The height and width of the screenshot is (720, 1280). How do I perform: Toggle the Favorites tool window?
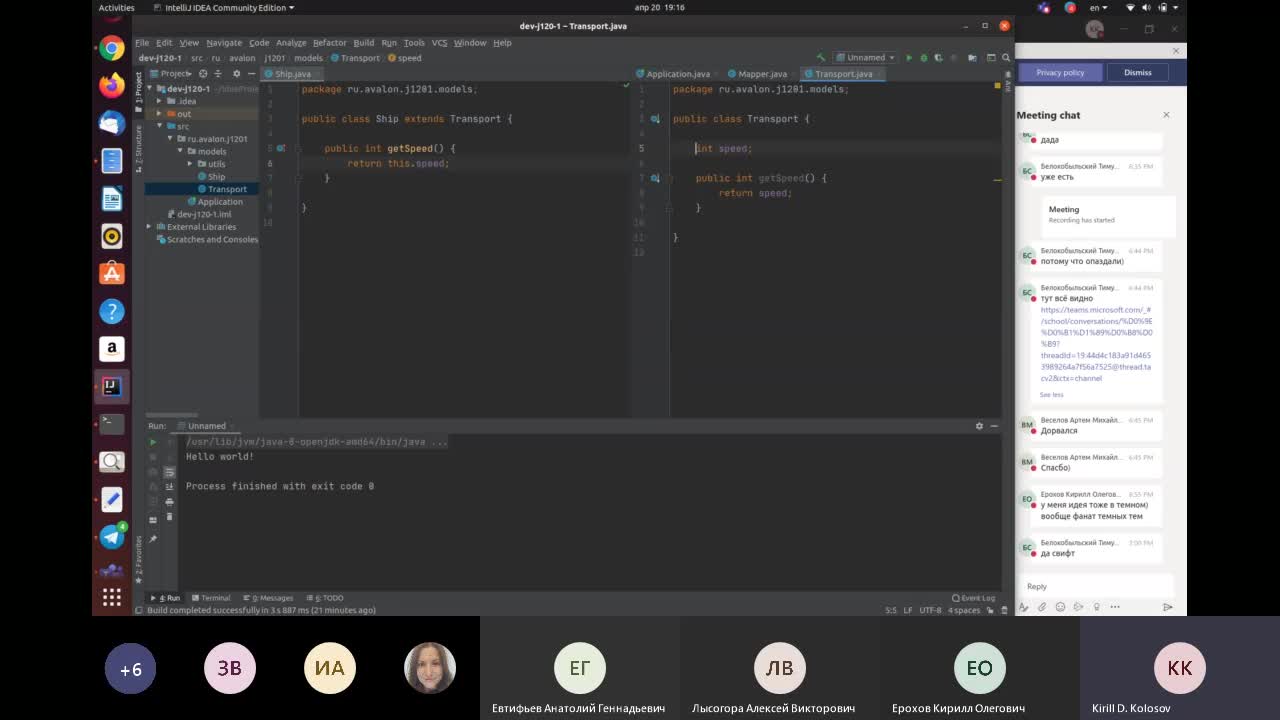139,560
